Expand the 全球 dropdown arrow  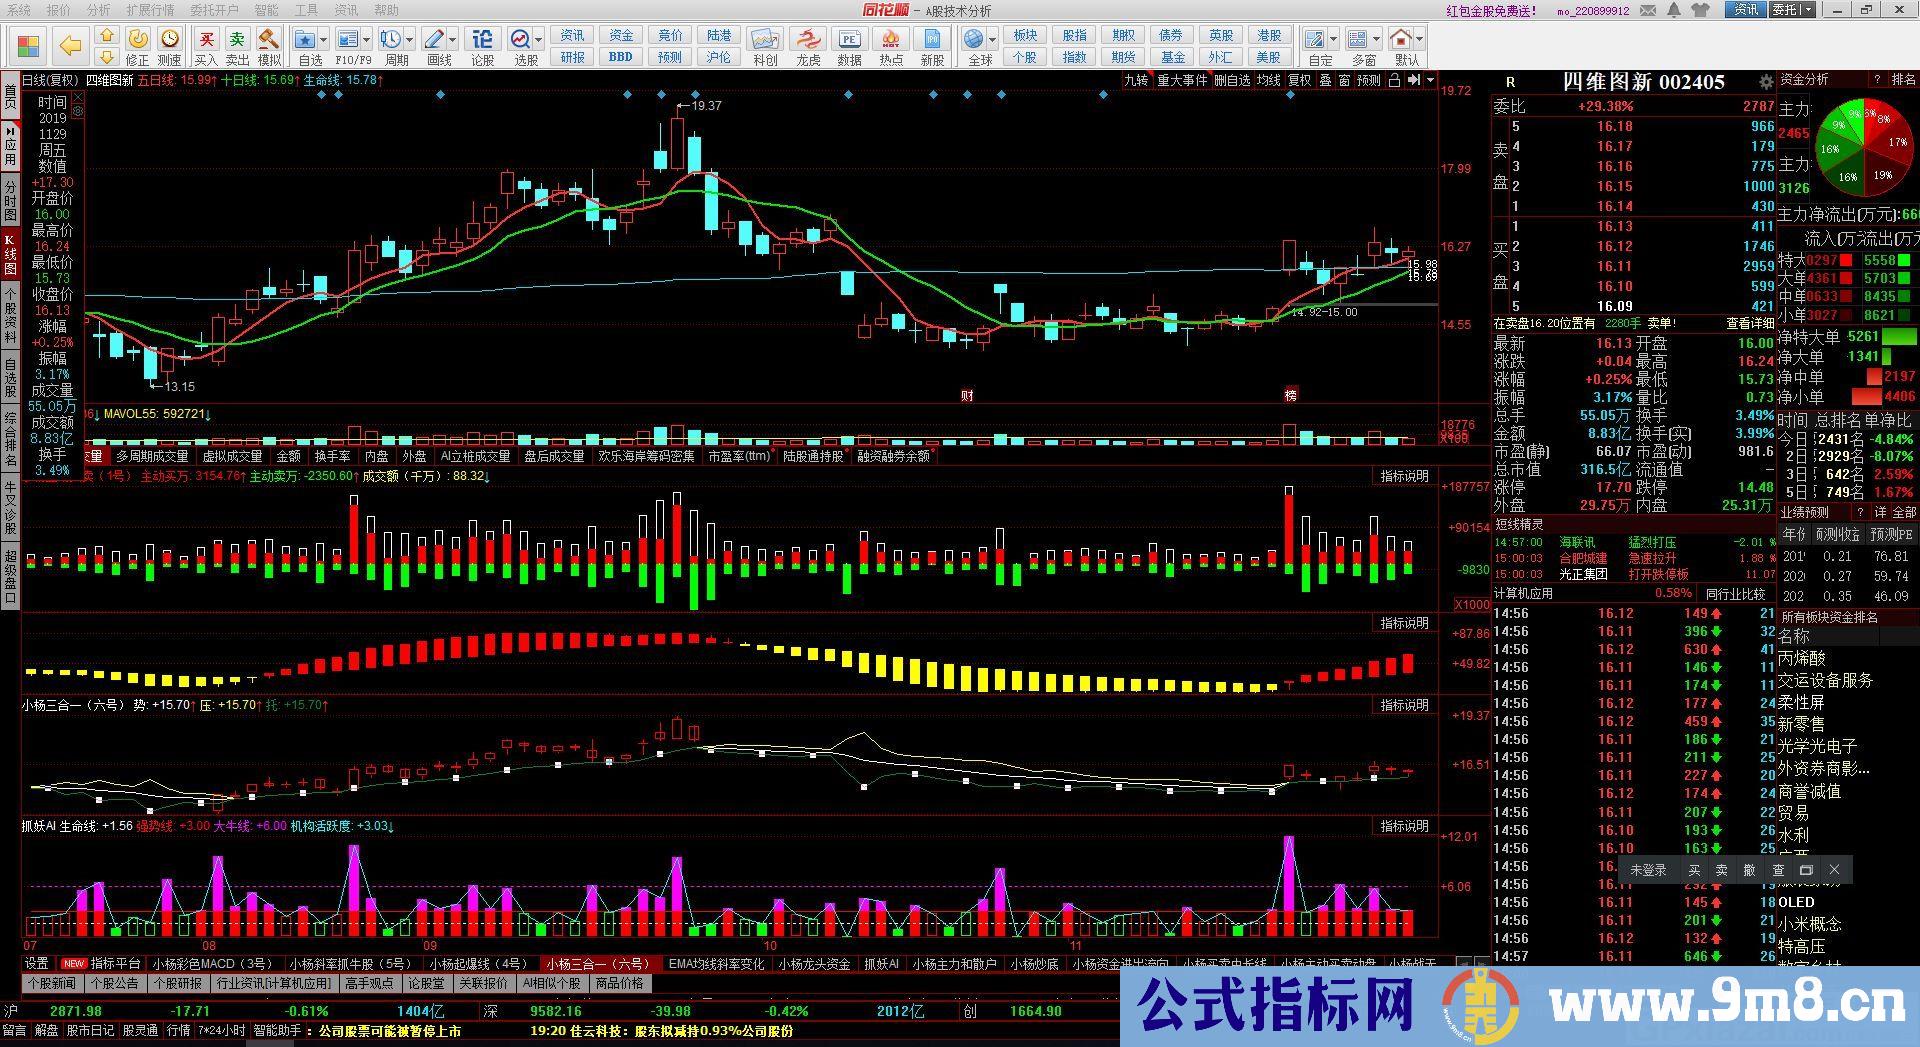[x=992, y=40]
